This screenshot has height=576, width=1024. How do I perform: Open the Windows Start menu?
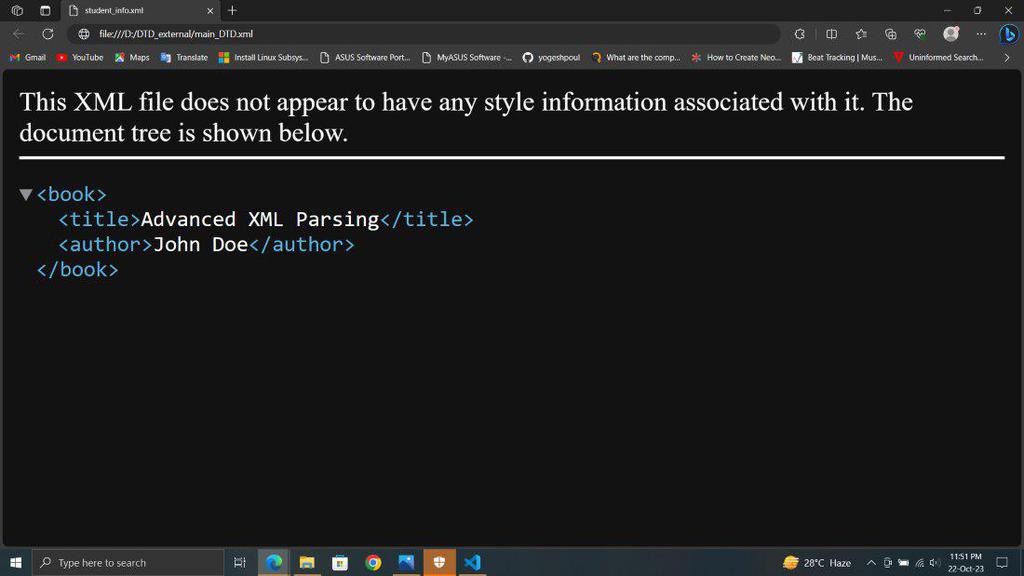click(16, 562)
